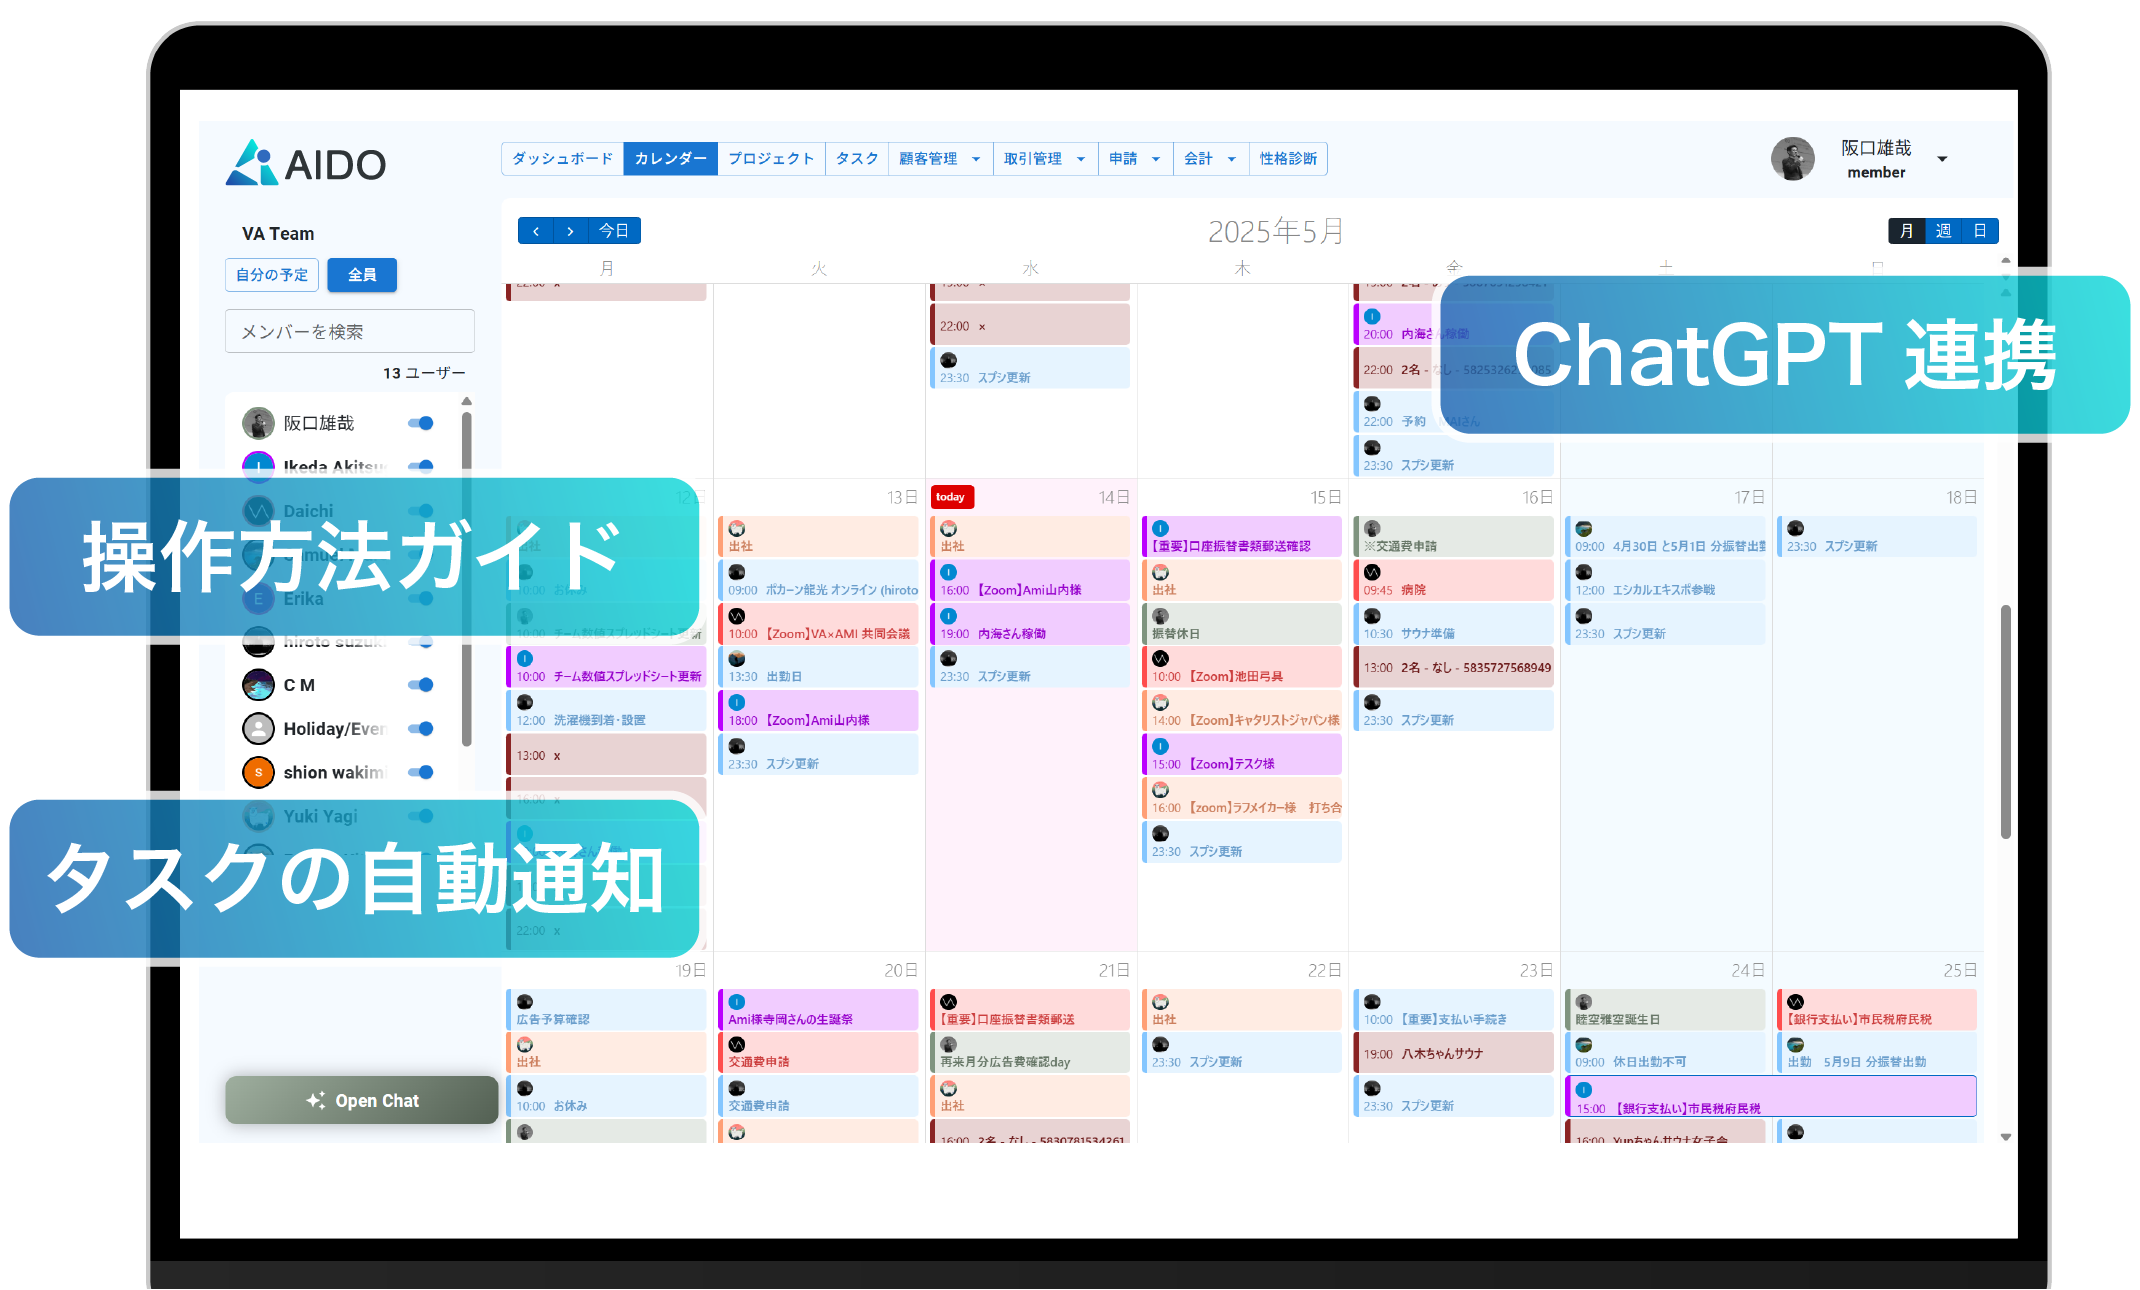Open 【重要】口座振替書類郵送確認 event on 15日
This screenshot has width=2140, height=1290.
coord(1242,537)
